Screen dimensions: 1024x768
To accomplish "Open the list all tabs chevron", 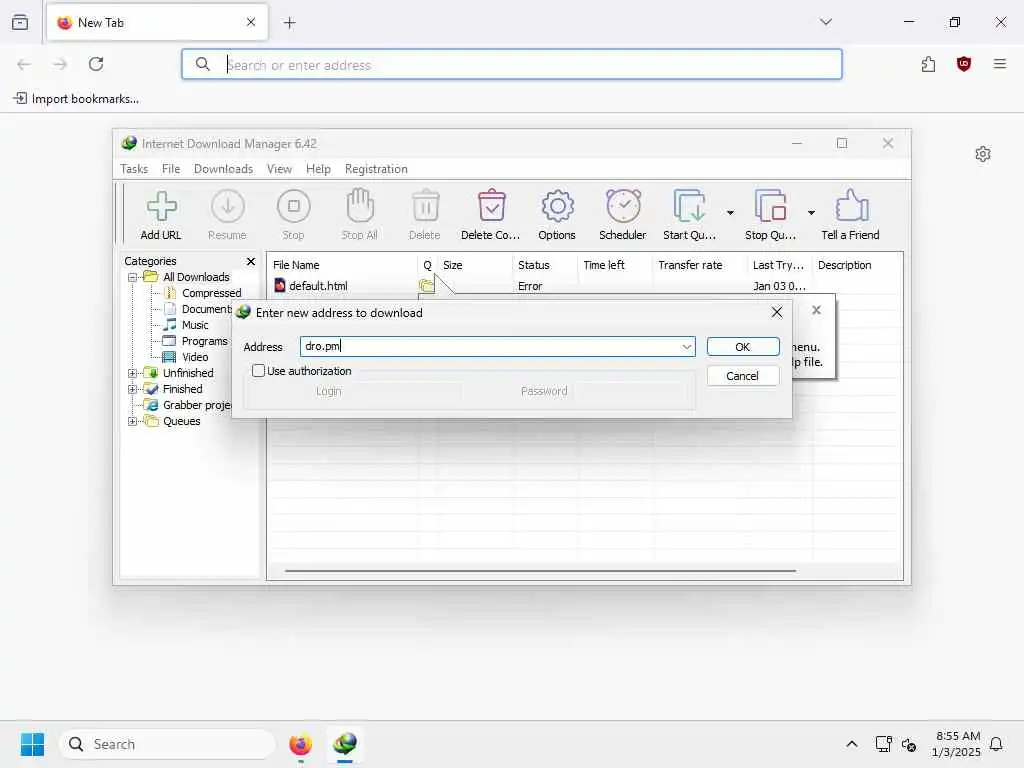I will click(826, 22).
